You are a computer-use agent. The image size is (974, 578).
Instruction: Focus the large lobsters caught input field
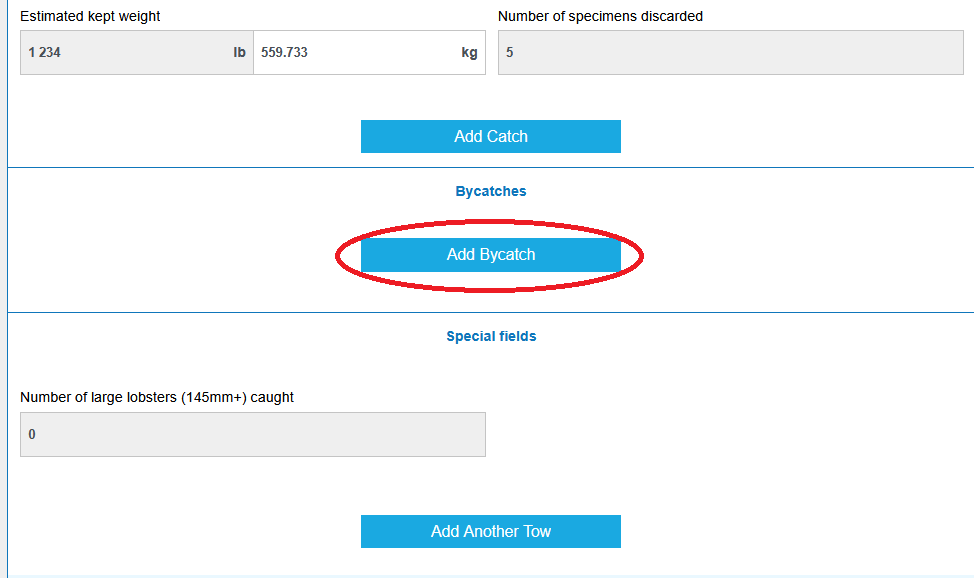pyautogui.click(x=252, y=435)
